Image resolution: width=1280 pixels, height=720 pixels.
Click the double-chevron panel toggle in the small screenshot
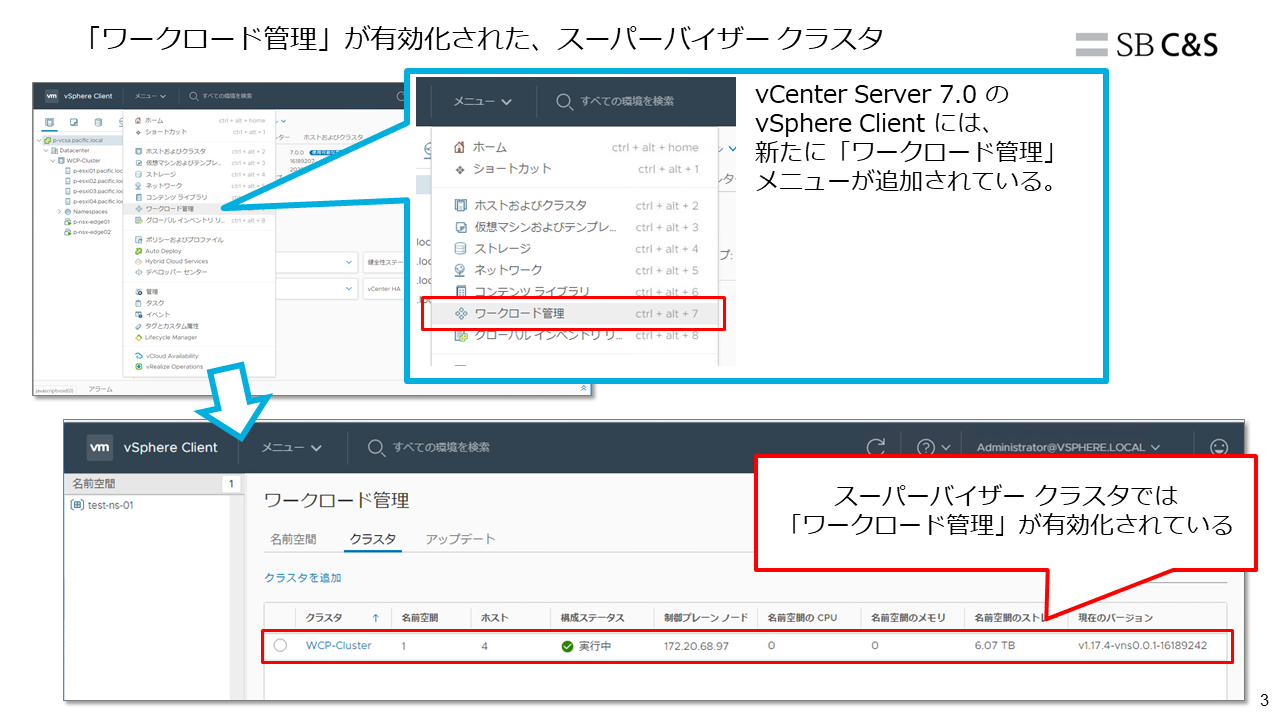click(x=584, y=388)
